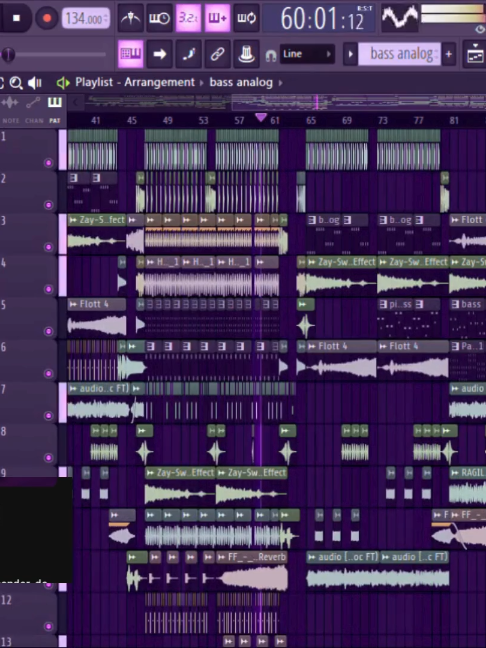Image resolution: width=486 pixels, height=648 pixels.
Task: Mute track 6 with its LED
Action: (48, 374)
